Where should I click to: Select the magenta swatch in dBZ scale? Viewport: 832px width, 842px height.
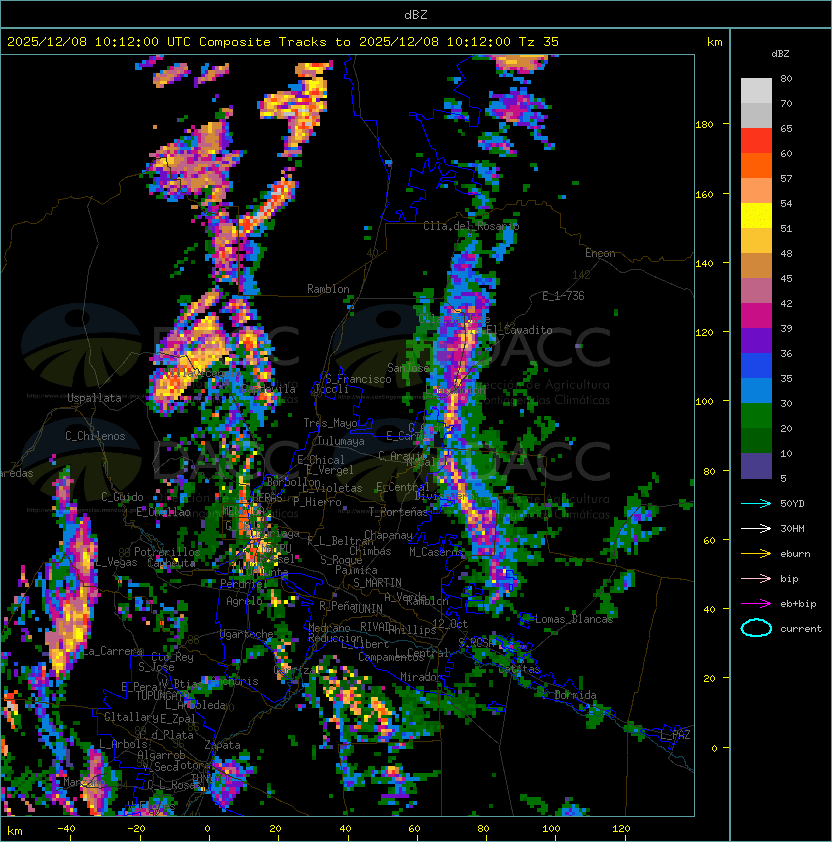756,316
